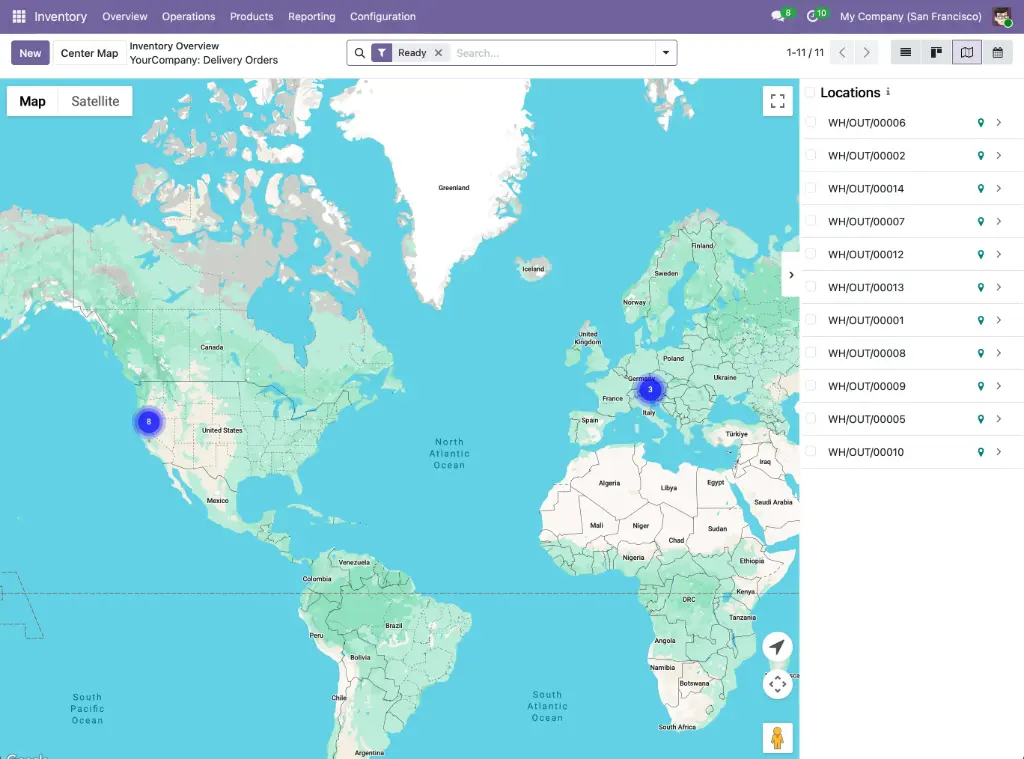Click the map pin for WH/OUT/00013
The width and height of the screenshot is (1024, 759).
[x=980, y=287]
